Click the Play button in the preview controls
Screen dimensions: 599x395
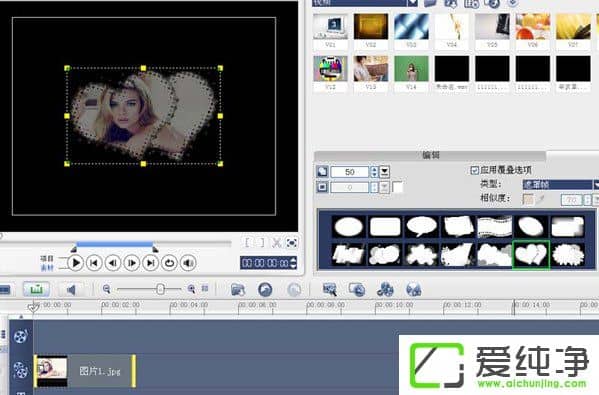[76, 263]
